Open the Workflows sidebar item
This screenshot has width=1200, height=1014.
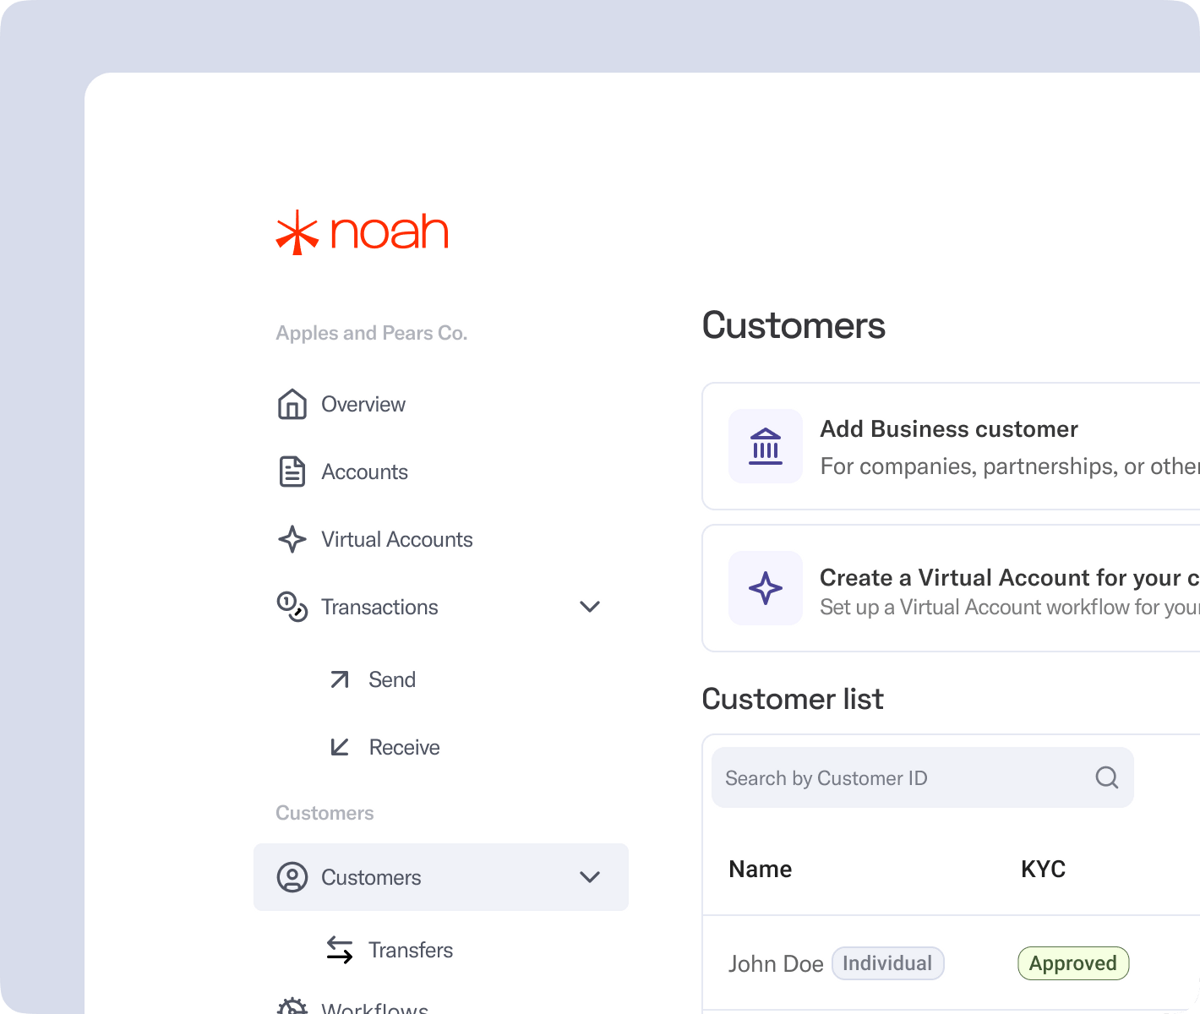tap(375, 1006)
